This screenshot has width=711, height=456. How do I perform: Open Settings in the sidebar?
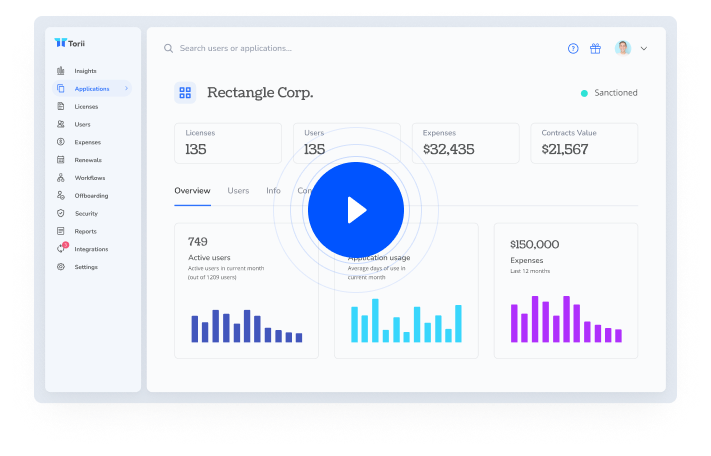(x=86, y=267)
